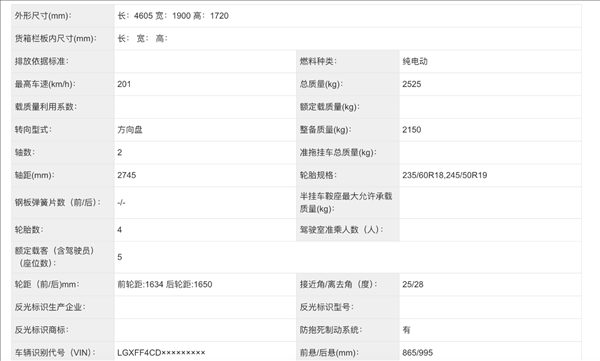The height and width of the screenshot is (361, 600).
Task: Click the approach/departure angle value 25/28
Action: tap(413, 284)
